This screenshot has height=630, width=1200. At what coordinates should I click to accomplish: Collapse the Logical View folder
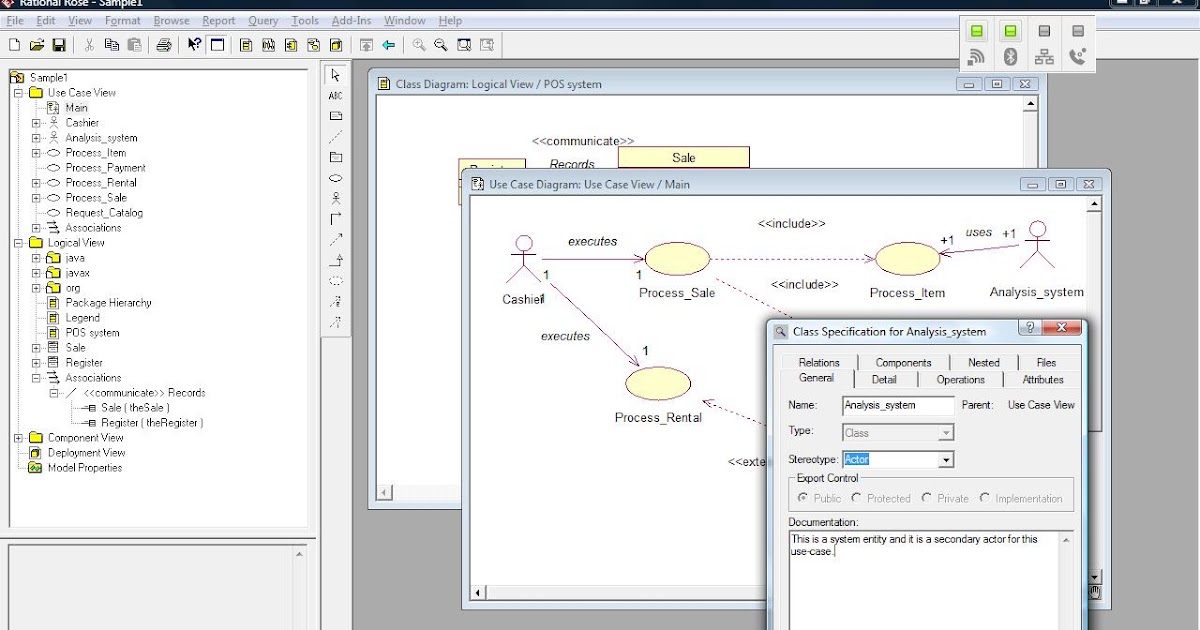click(17, 242)
